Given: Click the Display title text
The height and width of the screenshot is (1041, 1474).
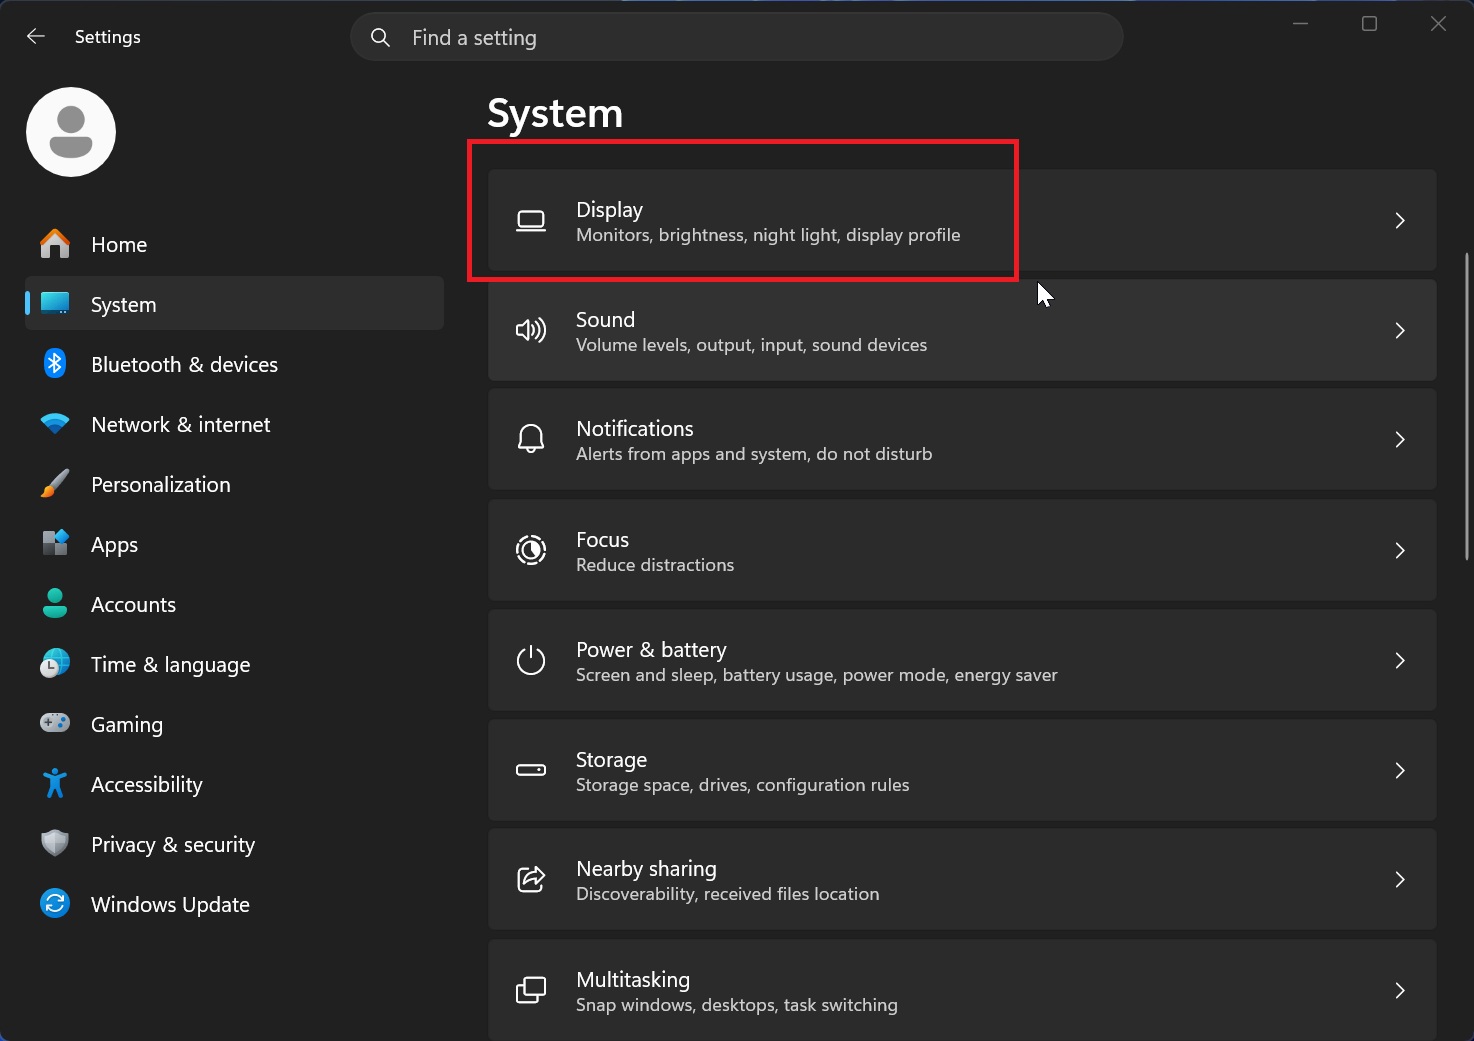Looking at the screenshot, I should click(x=609, y=210).
